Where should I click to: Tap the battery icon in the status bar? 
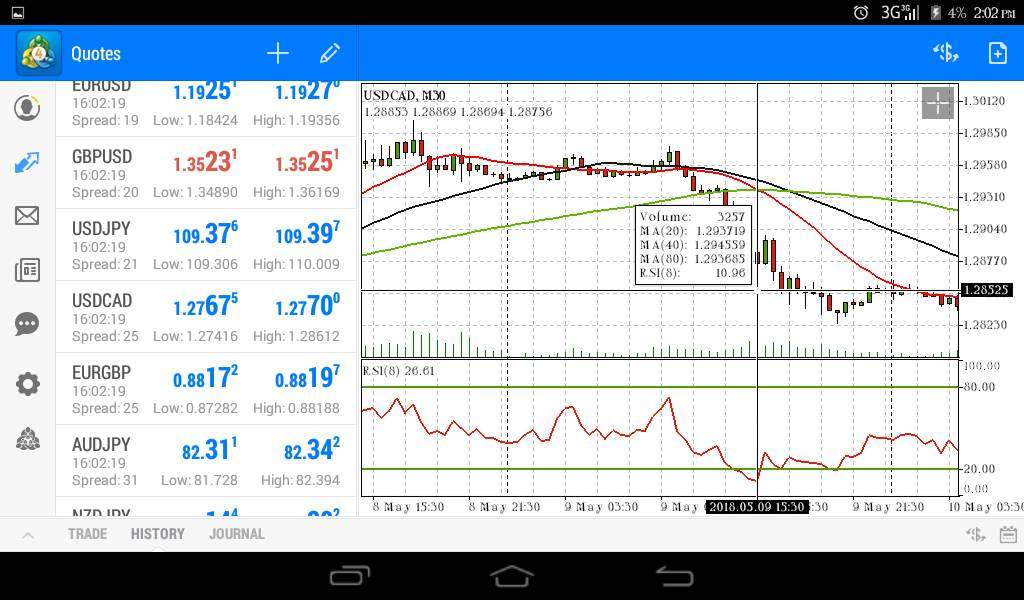click(x=936, y=12)
